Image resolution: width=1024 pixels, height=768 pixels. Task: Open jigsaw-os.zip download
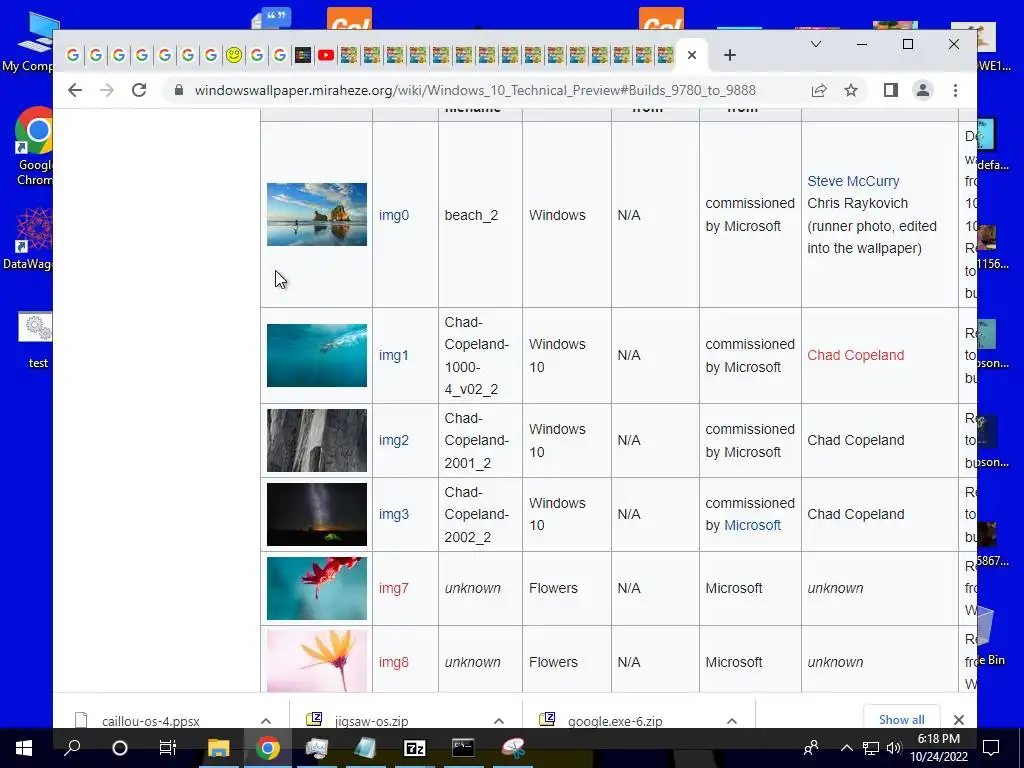[371, 721]
